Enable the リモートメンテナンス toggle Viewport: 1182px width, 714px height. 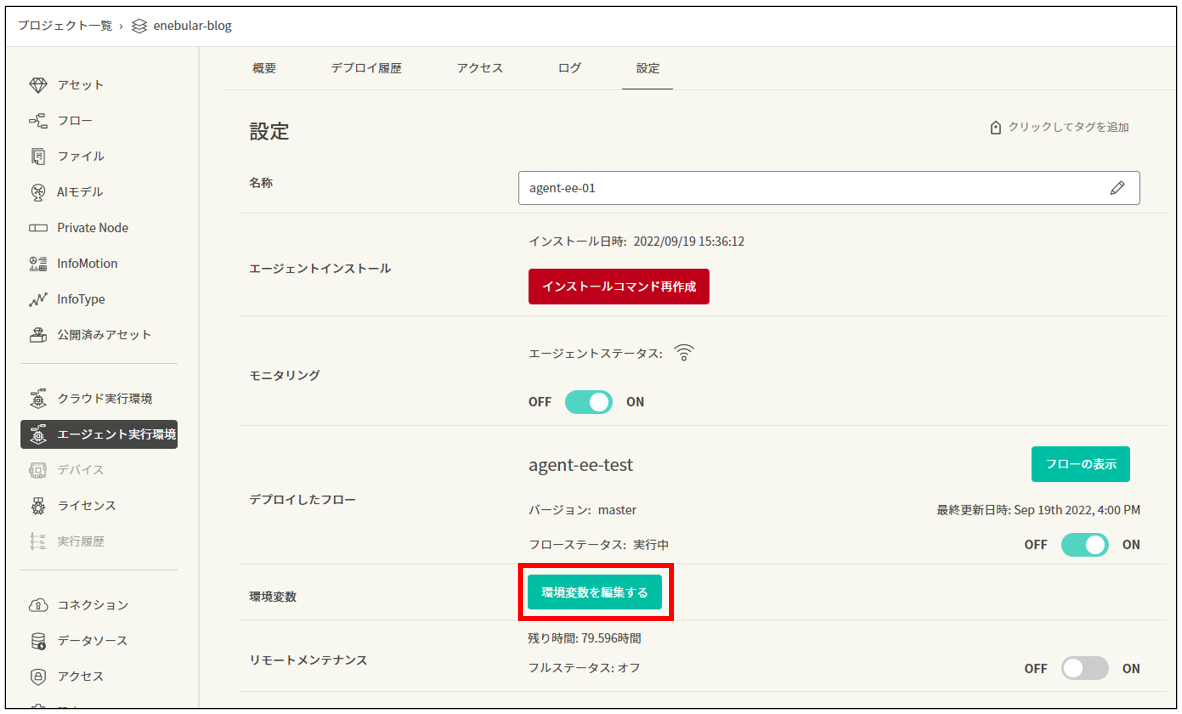click(1084, 668)
